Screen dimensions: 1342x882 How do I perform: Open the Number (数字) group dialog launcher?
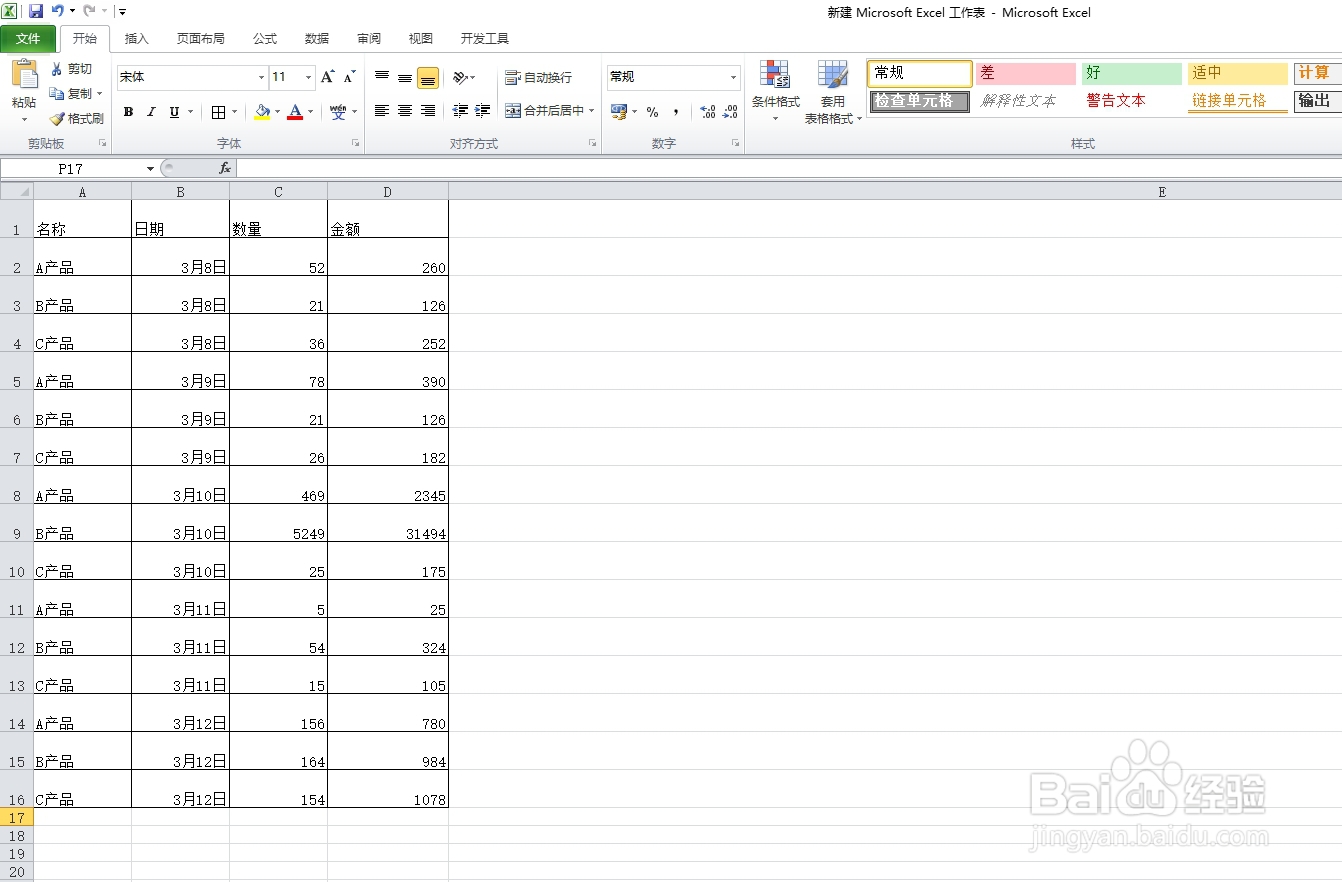pyautogui.click(x=735, y=144)
